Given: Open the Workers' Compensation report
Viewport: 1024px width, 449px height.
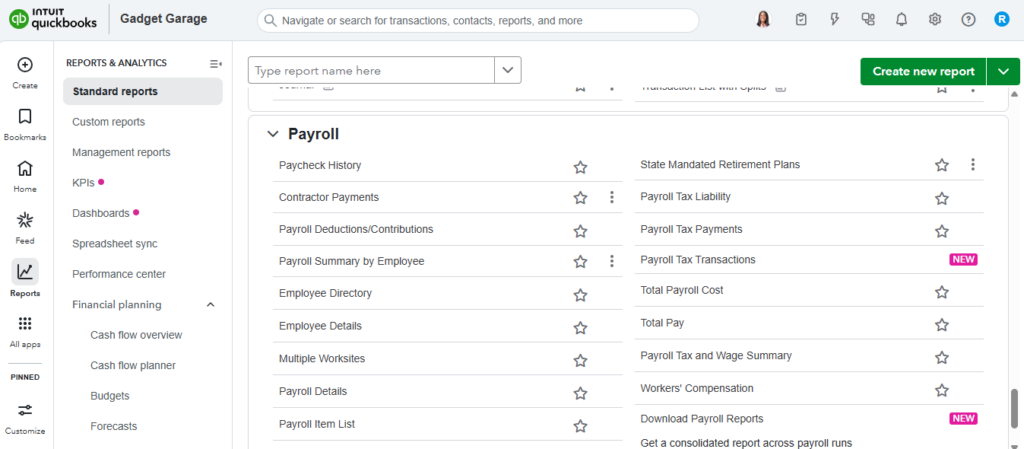Looking at the screenshot, I should coord(697,388).
